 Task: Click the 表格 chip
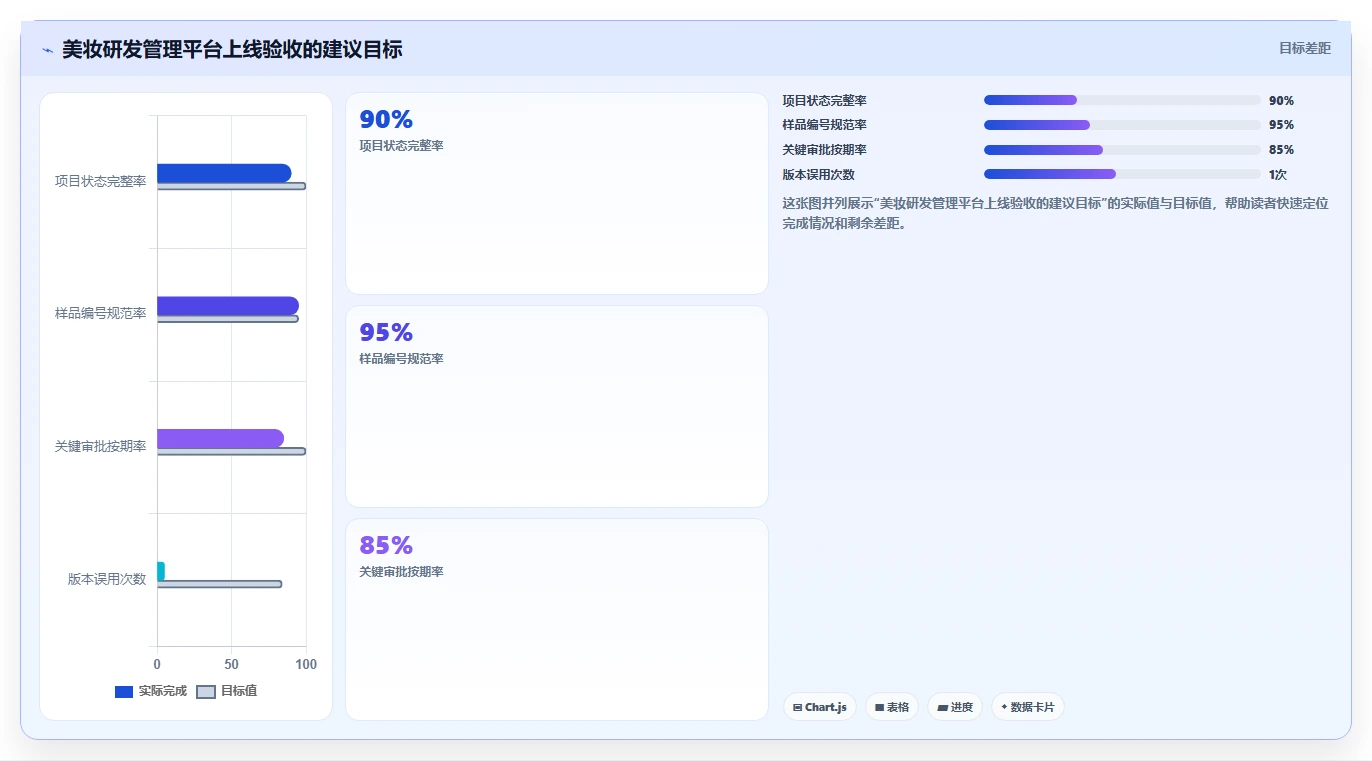[892, 707]
